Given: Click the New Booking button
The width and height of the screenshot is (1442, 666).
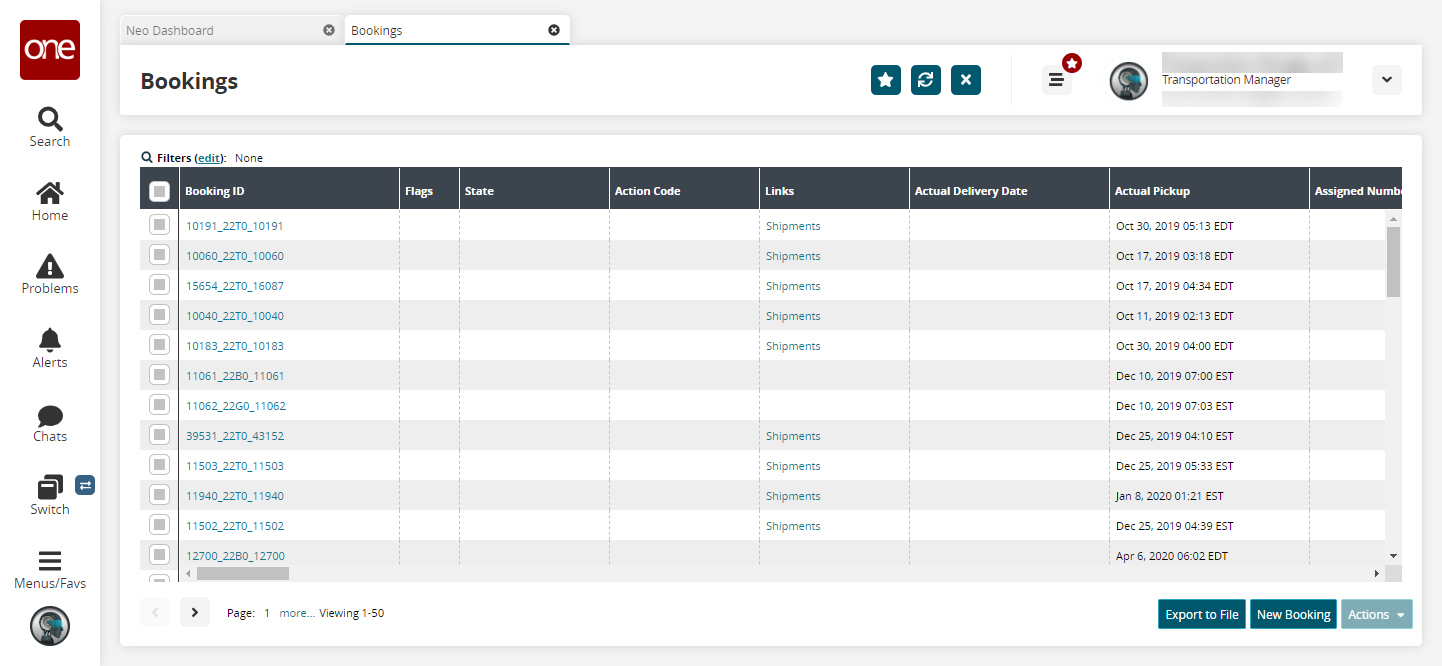Looking at the screenshot, I should pos(1293,614).
